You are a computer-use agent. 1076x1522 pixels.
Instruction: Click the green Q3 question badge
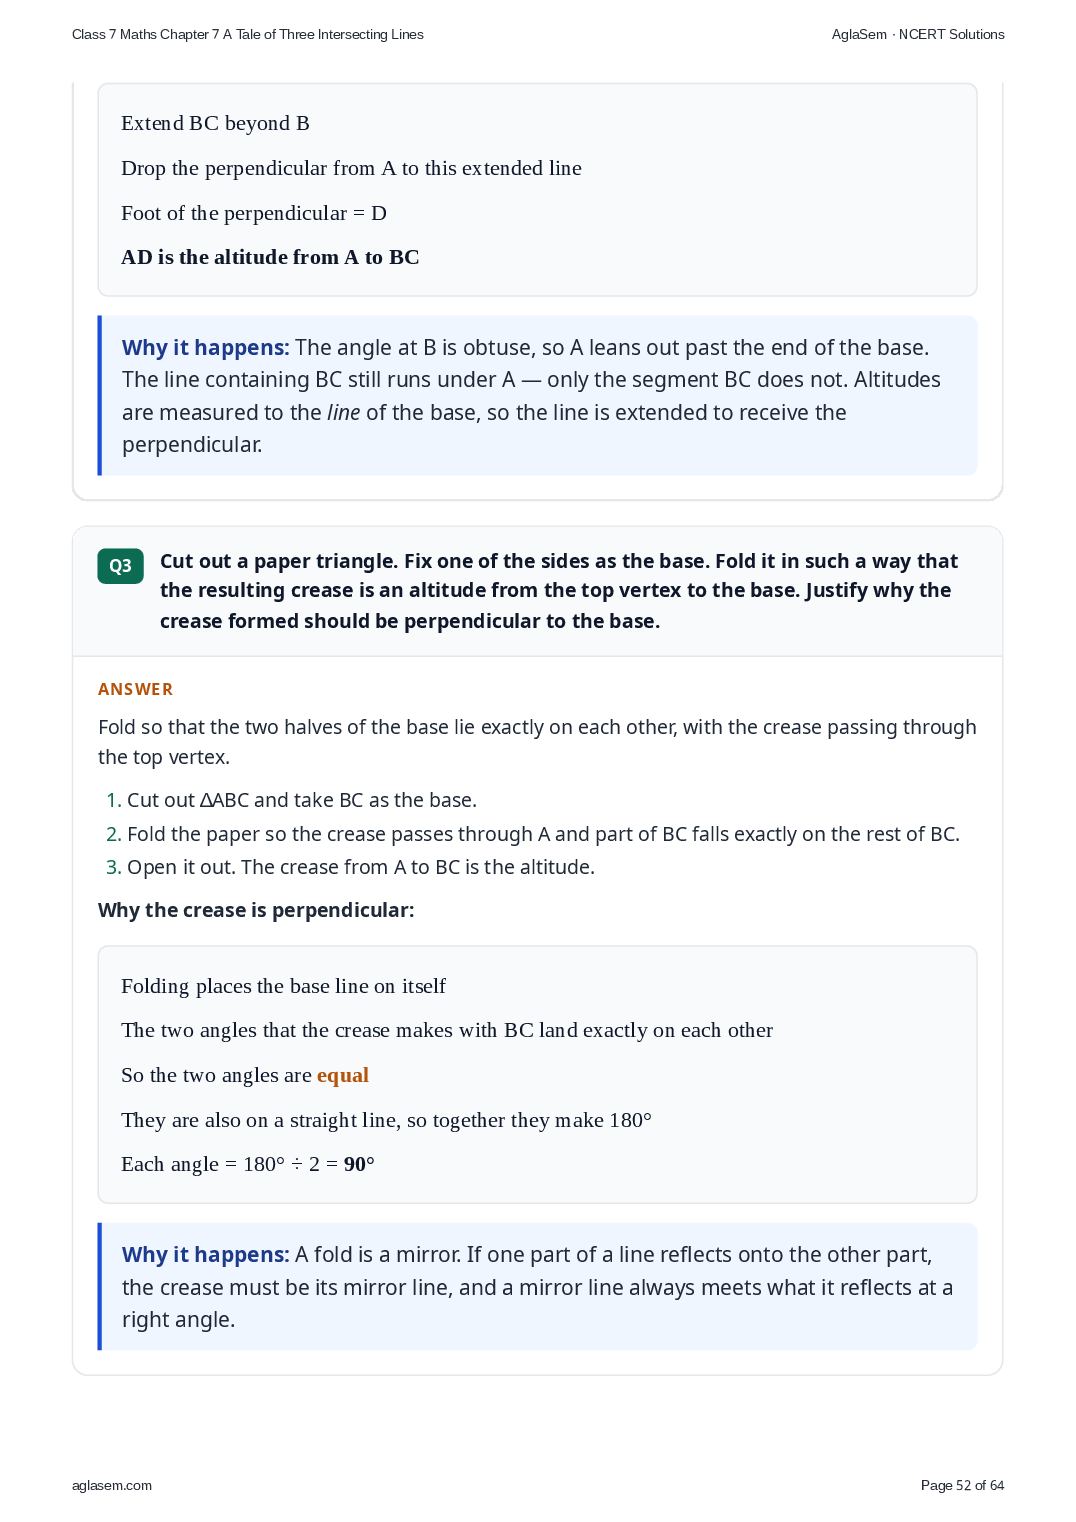point(120,566)
